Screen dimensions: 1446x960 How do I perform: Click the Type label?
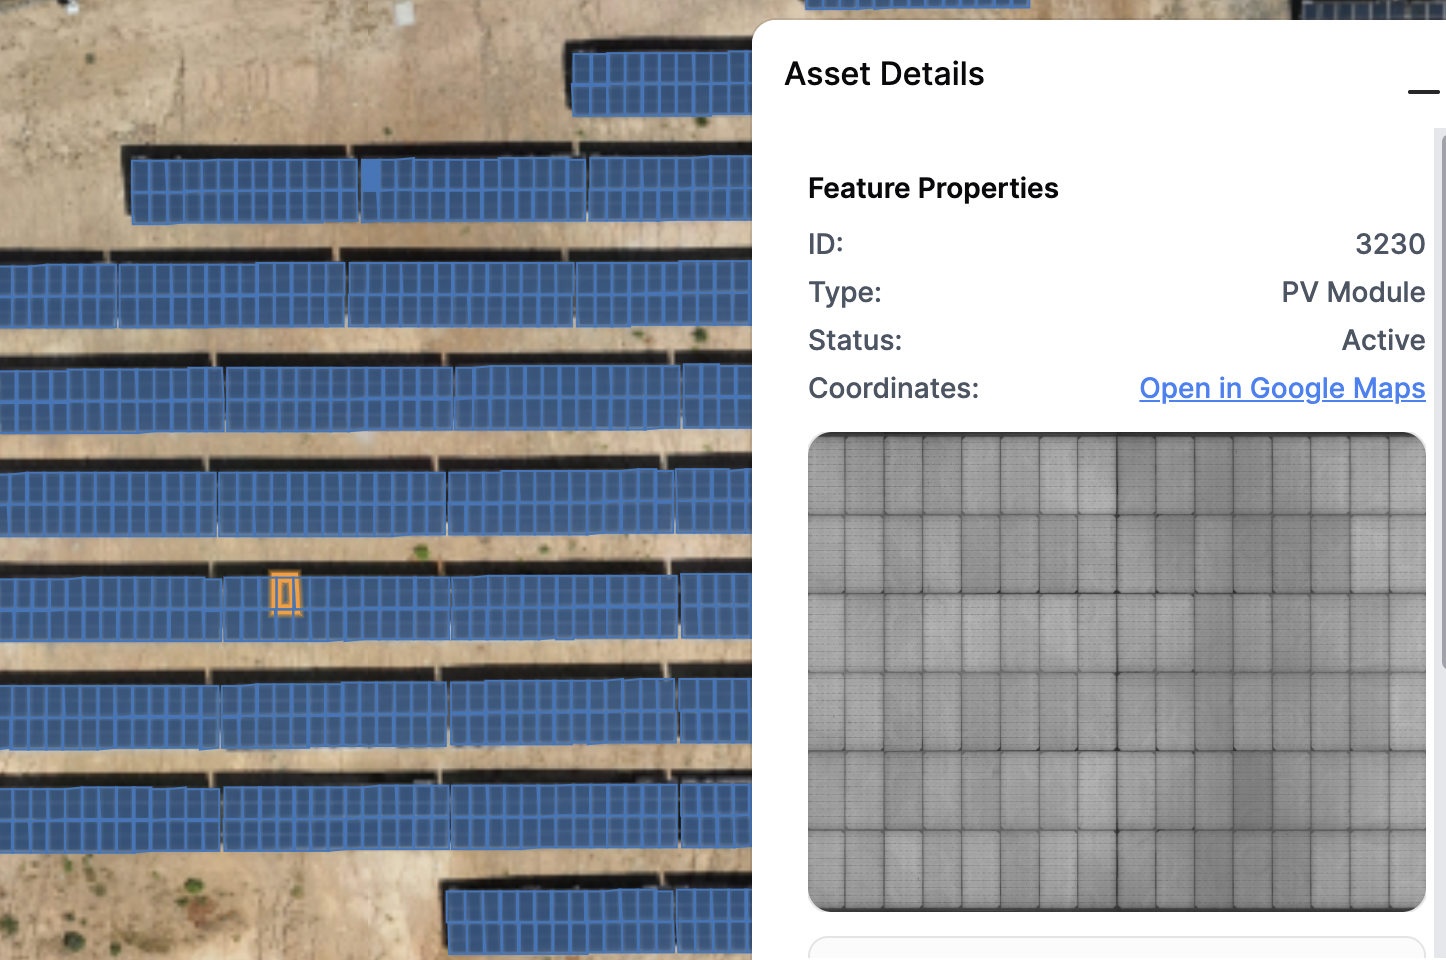click(845, 292)
